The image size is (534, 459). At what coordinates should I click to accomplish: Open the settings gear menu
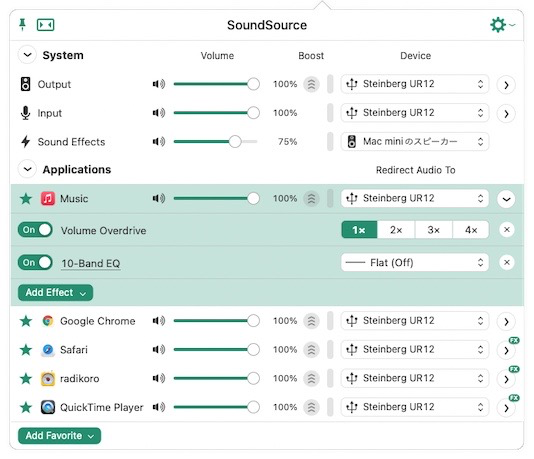tap(502, 25)
